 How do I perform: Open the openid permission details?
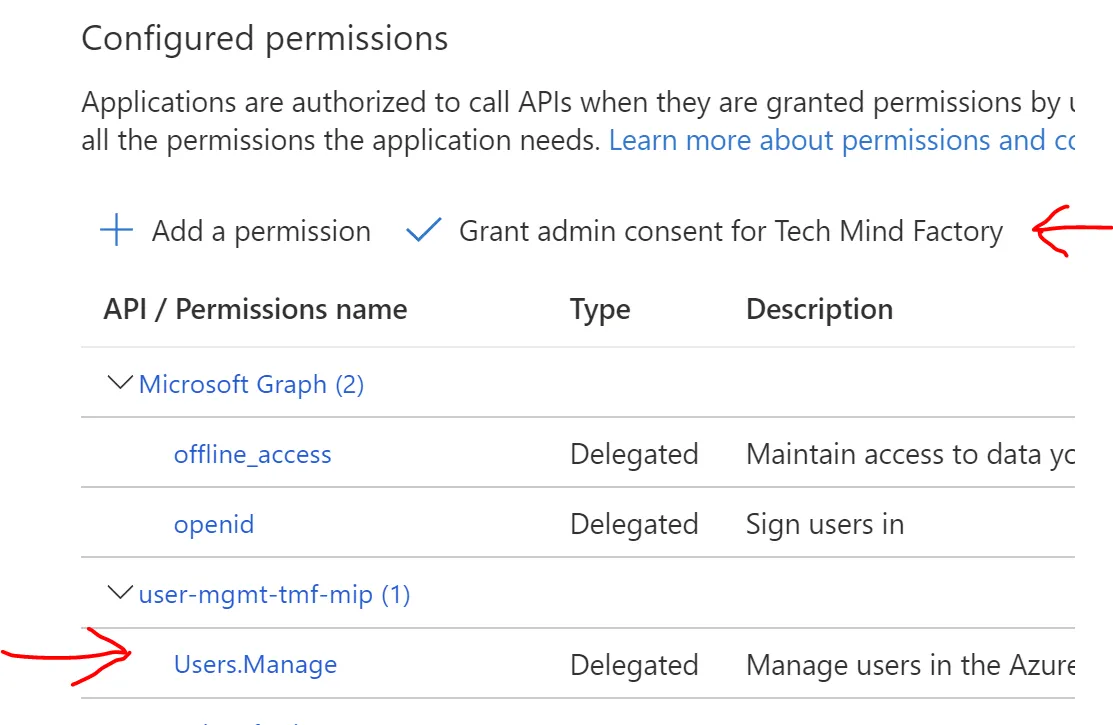pyautogui.click(x=213, y=524)
